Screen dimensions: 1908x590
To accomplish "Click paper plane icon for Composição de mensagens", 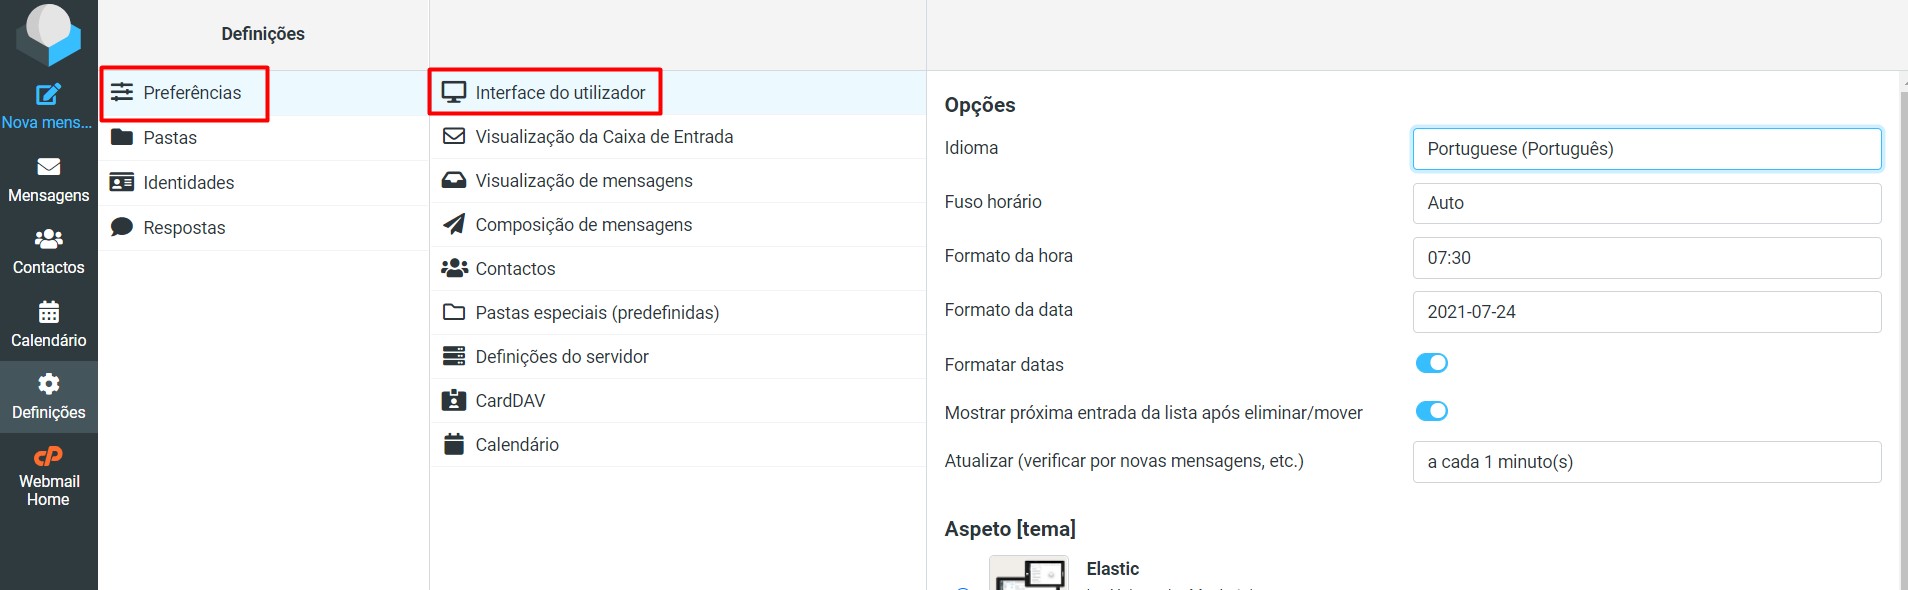I will (x=454, y=224).
